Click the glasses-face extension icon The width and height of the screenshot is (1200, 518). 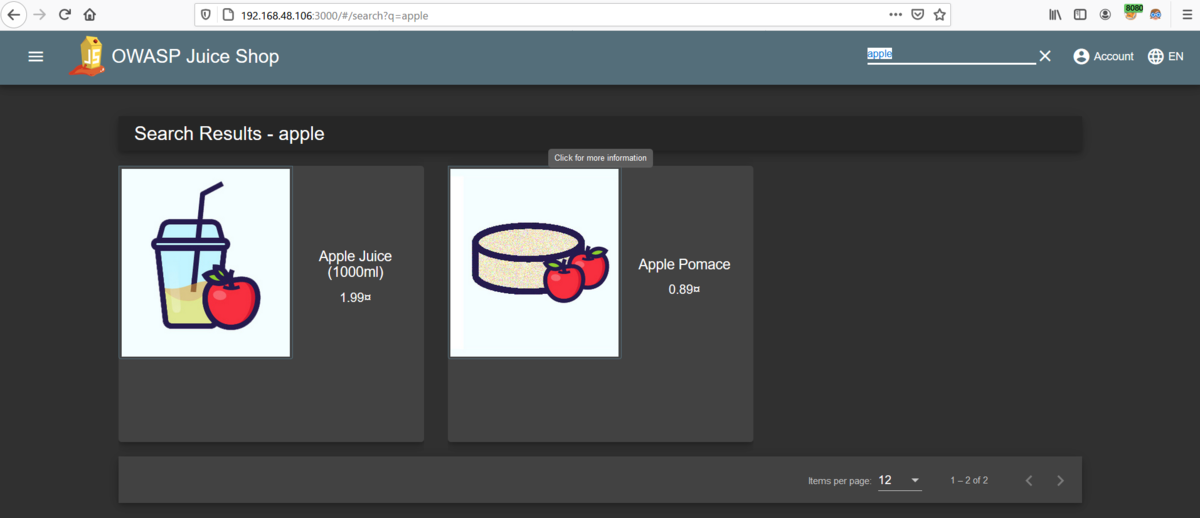pos(1156,15)
